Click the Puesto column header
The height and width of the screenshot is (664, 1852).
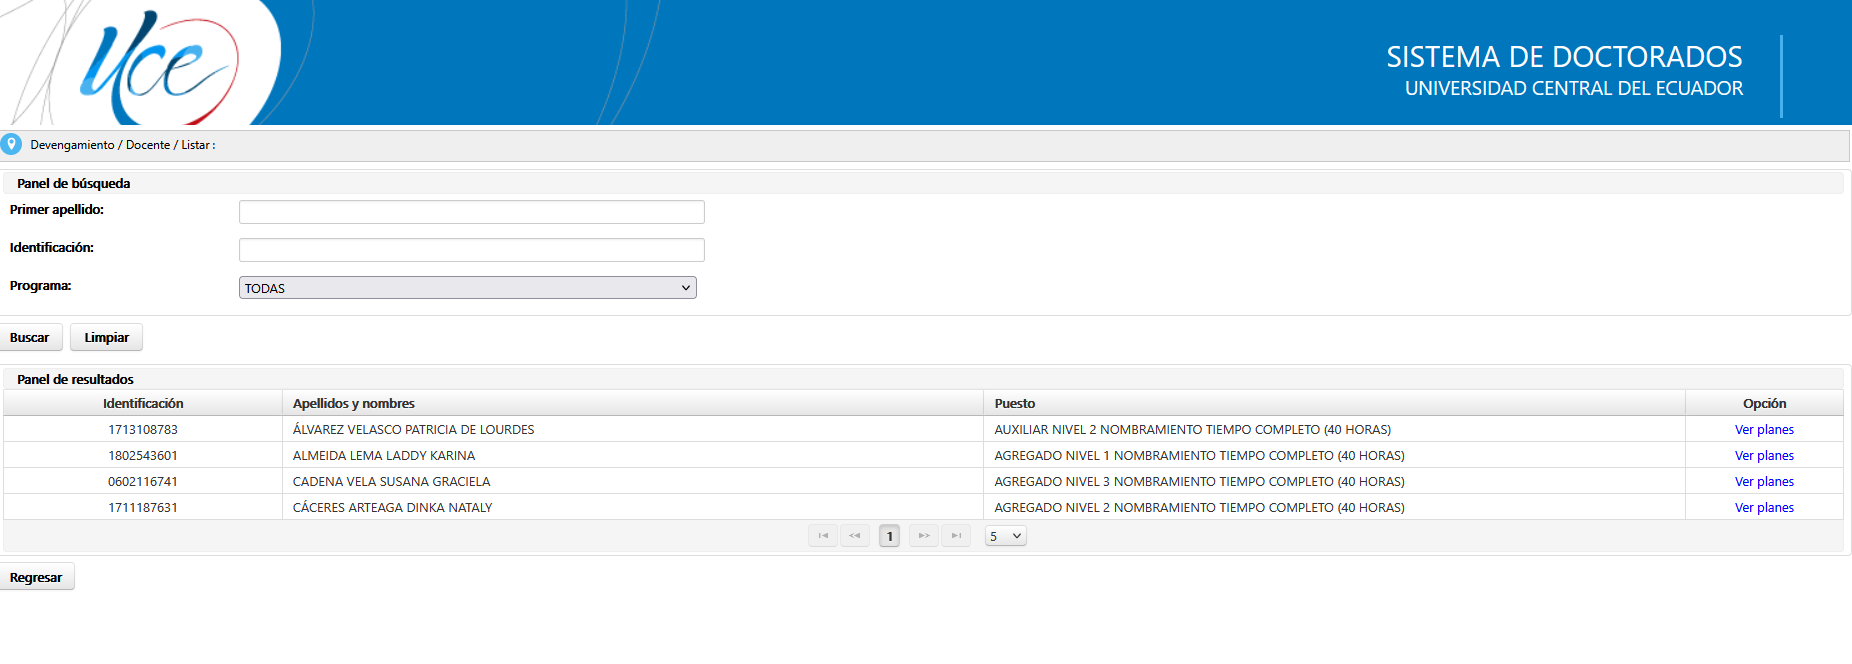[x=1335, y=403]
